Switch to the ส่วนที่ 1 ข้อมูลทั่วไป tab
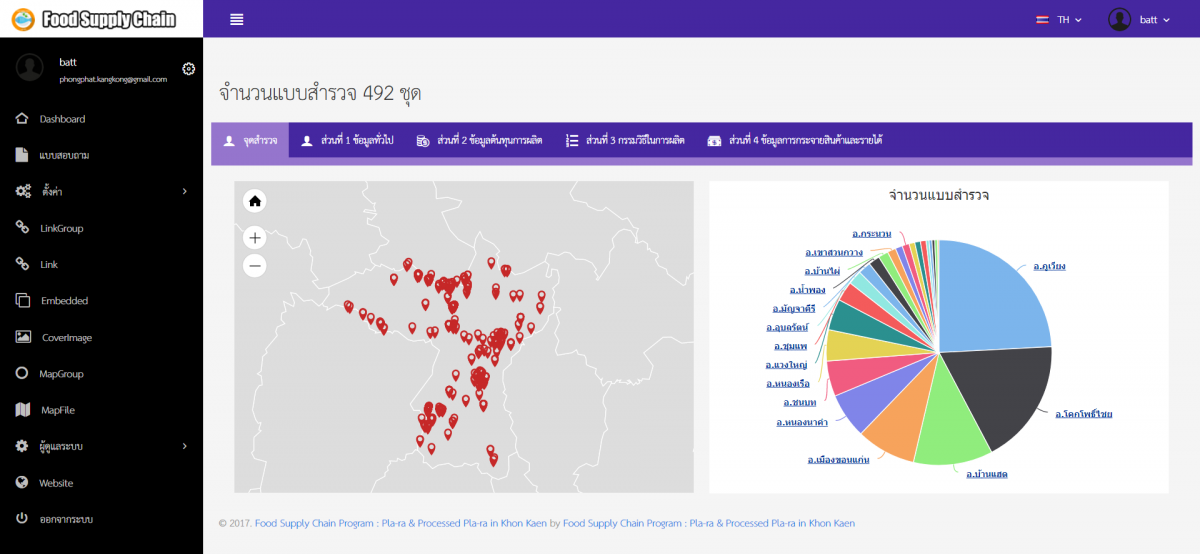1200x554 pixels. point(347,141)
